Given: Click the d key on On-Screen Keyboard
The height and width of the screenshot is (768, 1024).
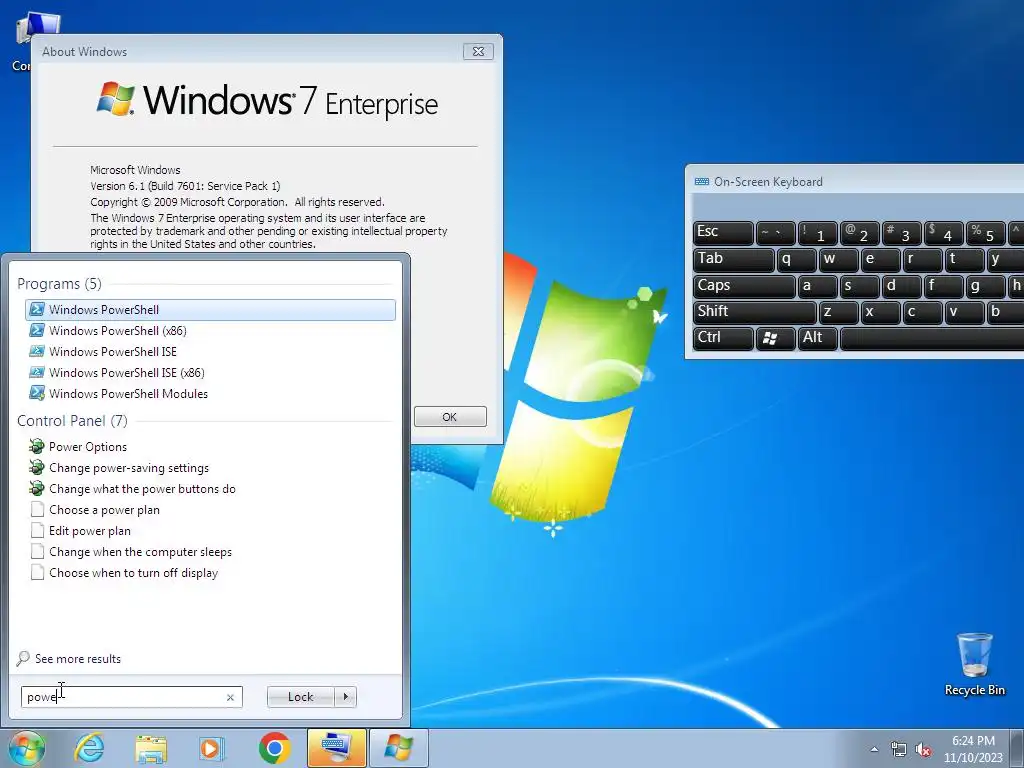Looking at the screenshot, I should tap(901, 285).
